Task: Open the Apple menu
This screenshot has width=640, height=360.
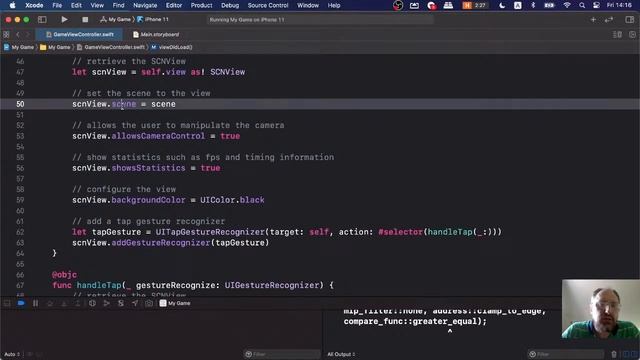Action: [13, 5]
